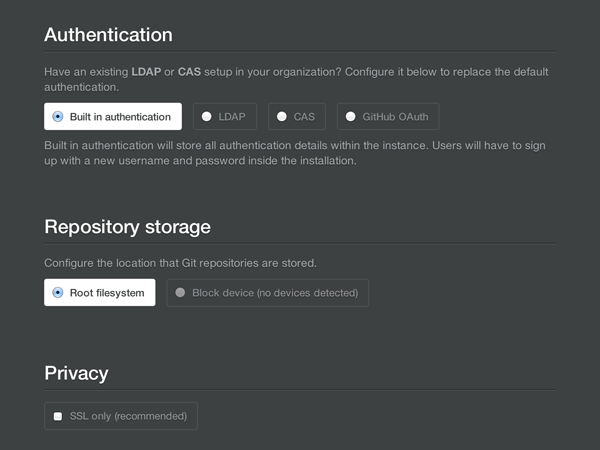Enable the SSL only (recommended) checkbox

tap(58, 416)
